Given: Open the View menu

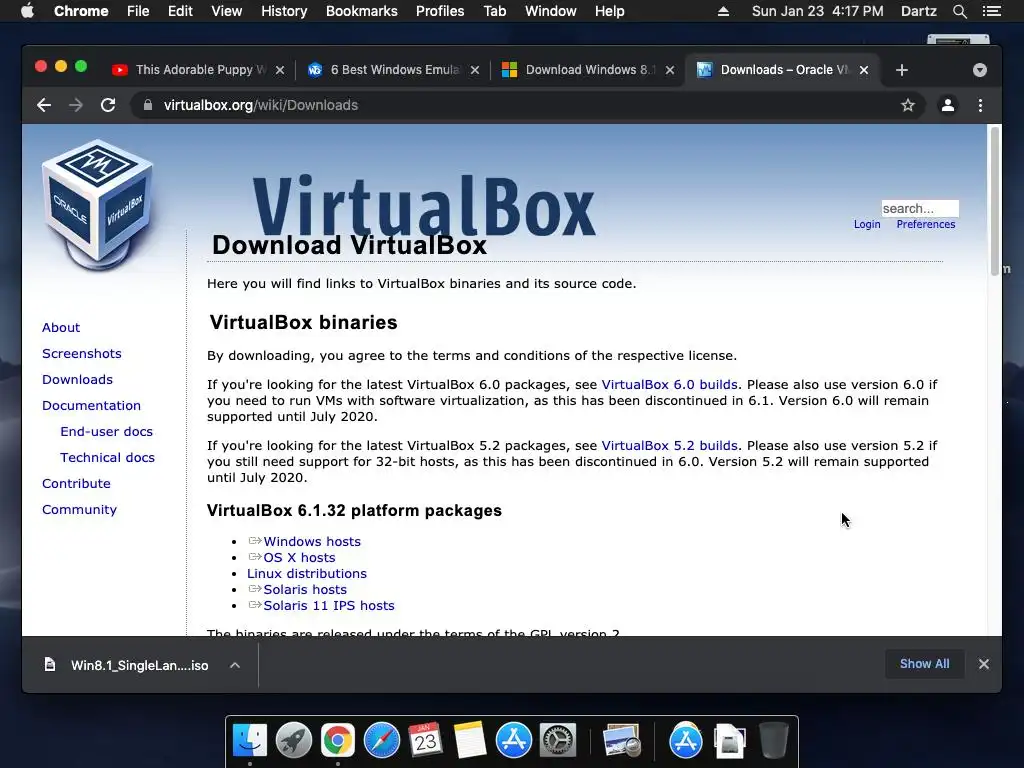Looking at the screenshot, I should 227,11.
